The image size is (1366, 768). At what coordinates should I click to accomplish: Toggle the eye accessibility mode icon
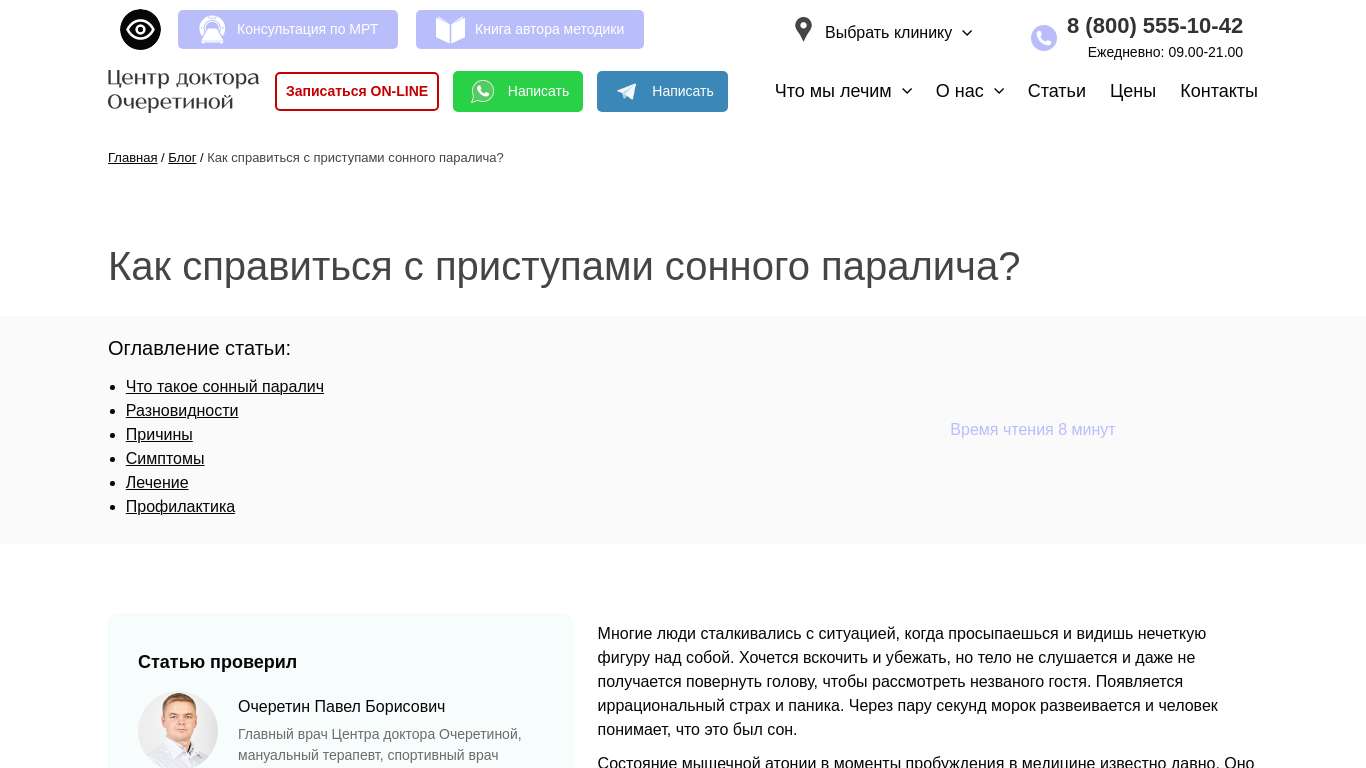coord(140,30)
